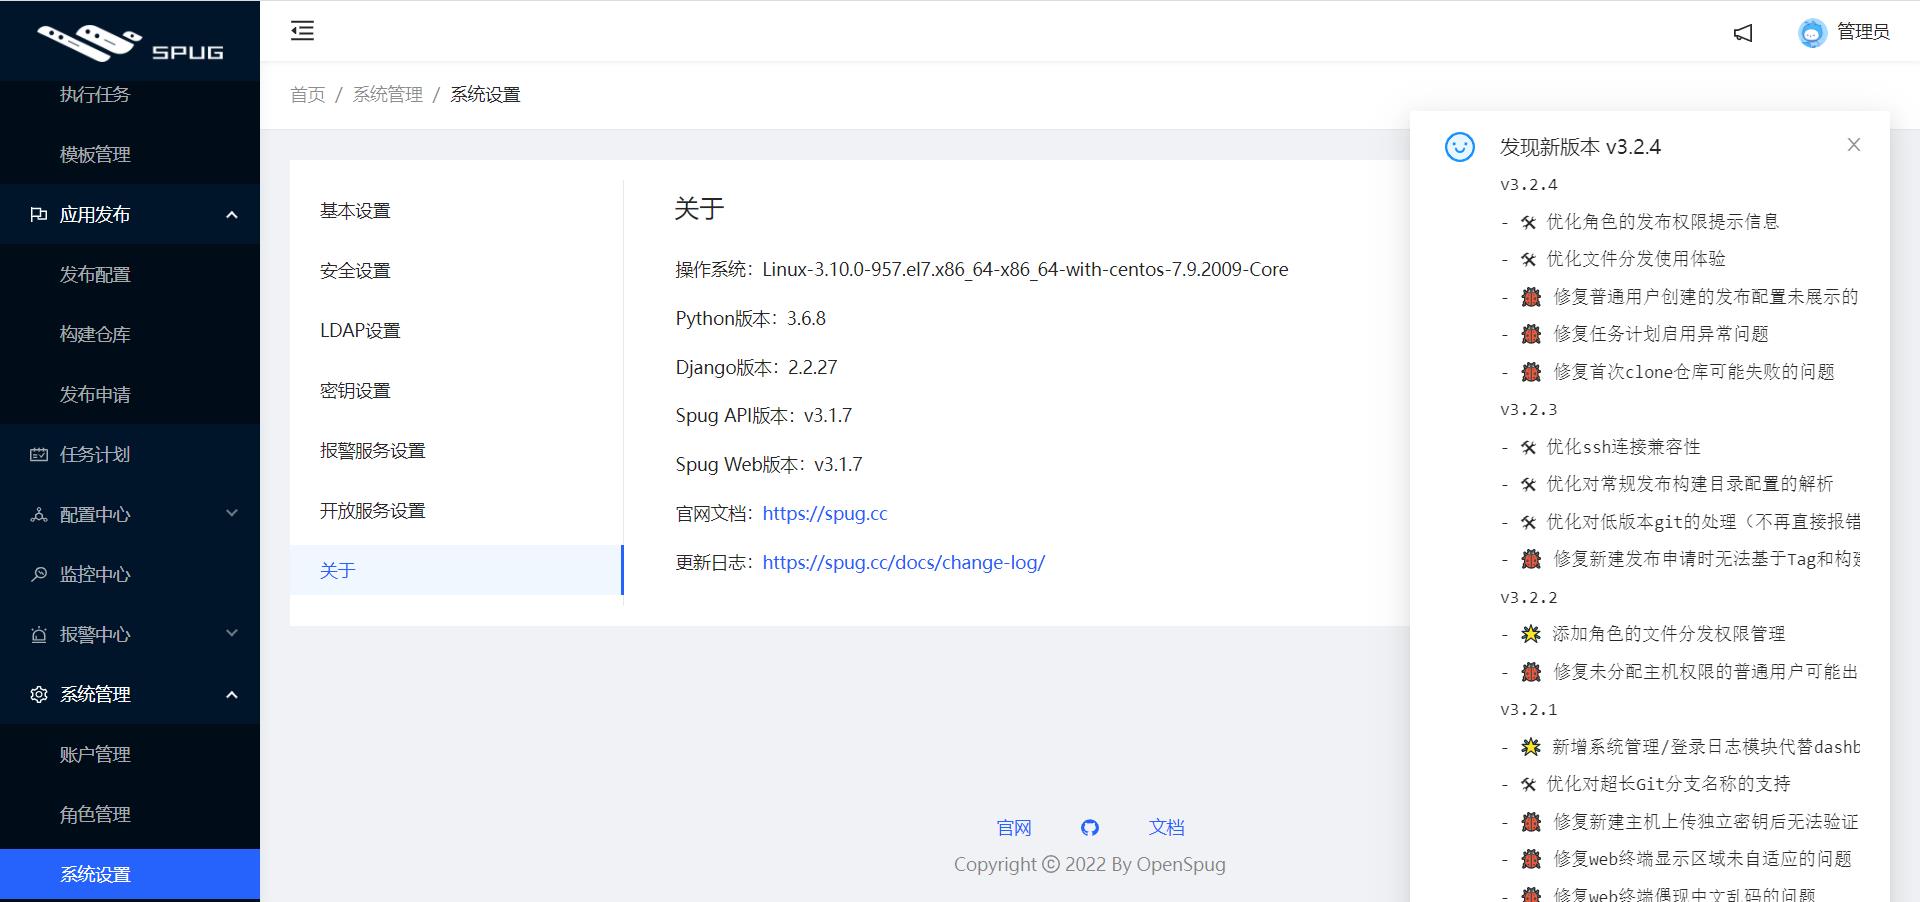This screenshot has width=1920, height=902.
Task: Click the smiley icon in update notification
Action: tap(1460, 147)
